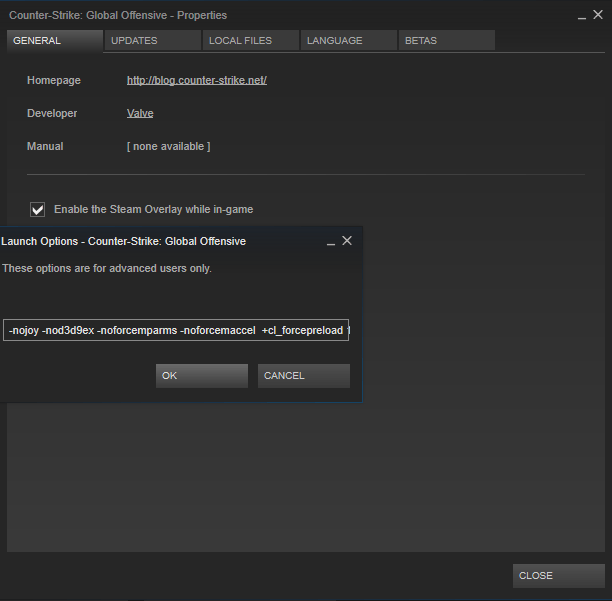
Task: Click the Properties window title text
Action: coord(118,15)
